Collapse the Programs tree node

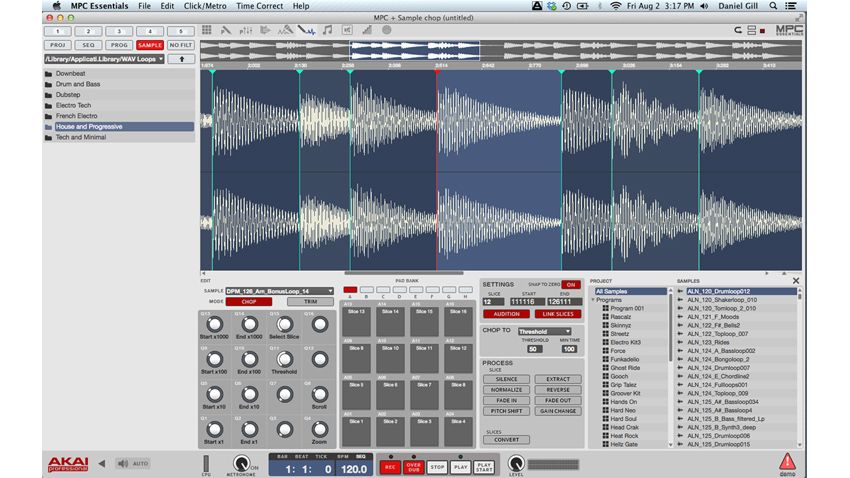[x=594, y=300]
